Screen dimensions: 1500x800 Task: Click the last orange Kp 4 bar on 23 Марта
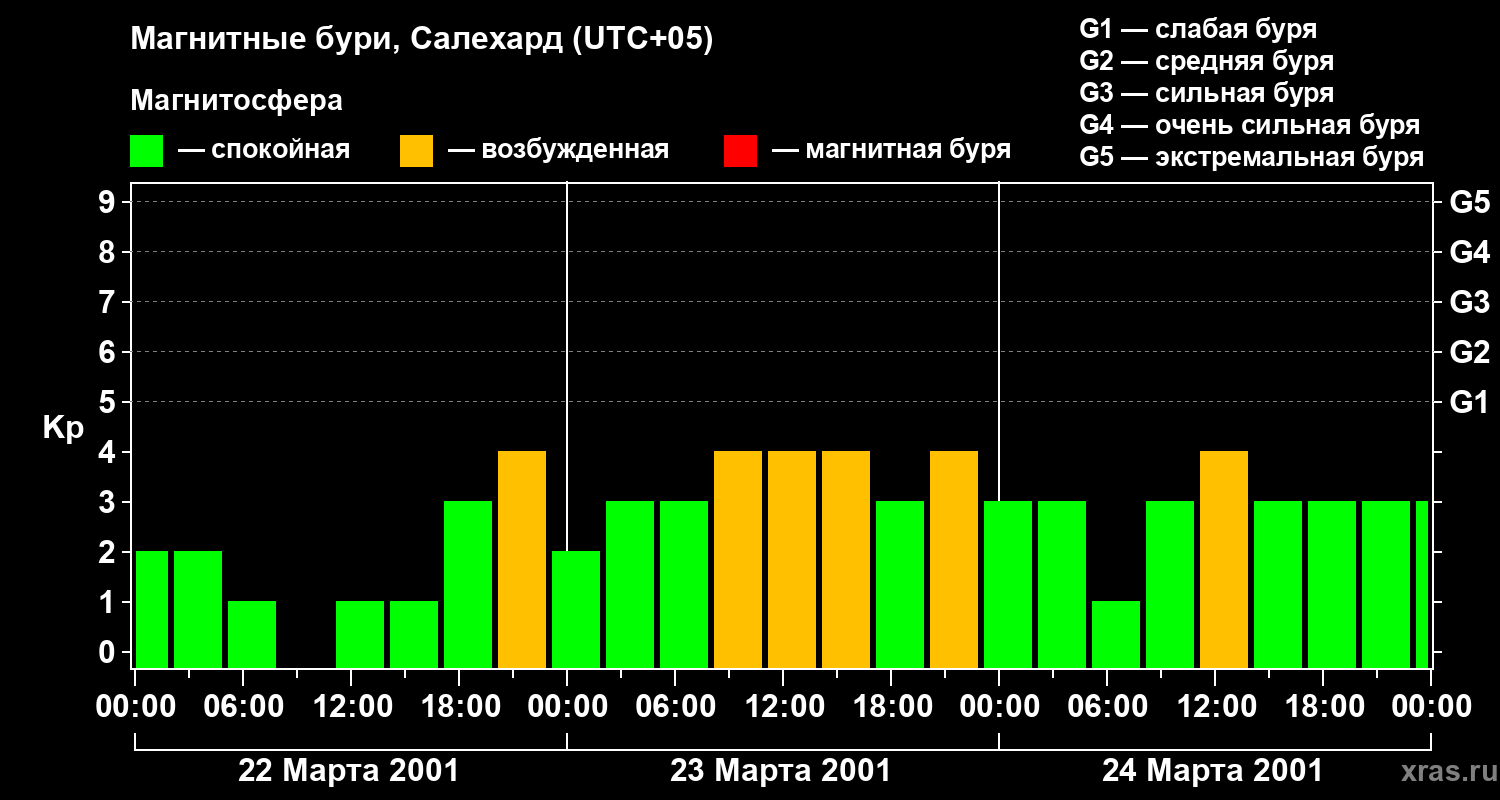(954, 560)
